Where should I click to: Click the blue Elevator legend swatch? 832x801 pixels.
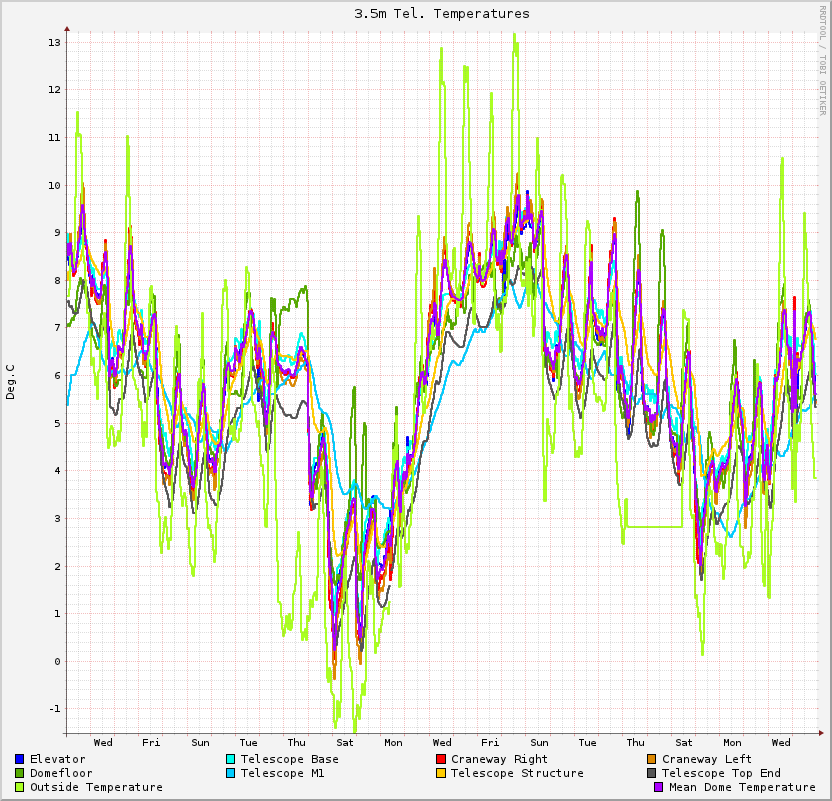20,759
